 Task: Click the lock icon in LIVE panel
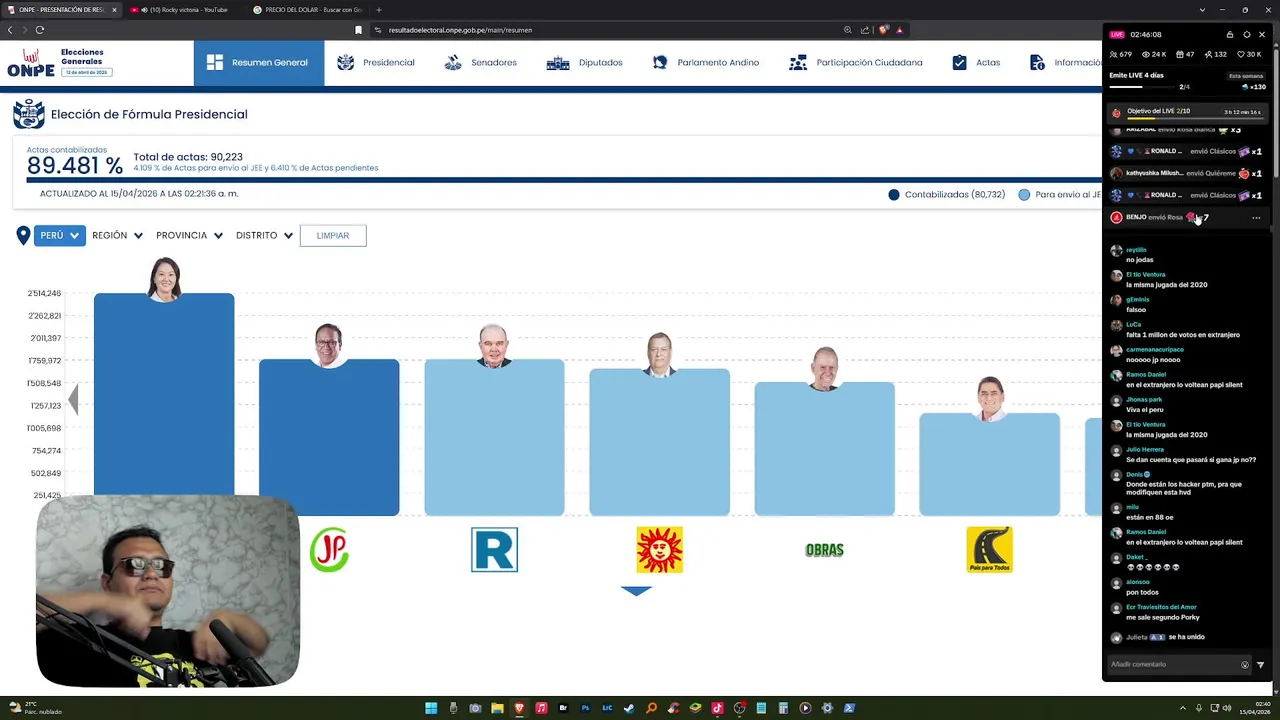pos(1230,34)
